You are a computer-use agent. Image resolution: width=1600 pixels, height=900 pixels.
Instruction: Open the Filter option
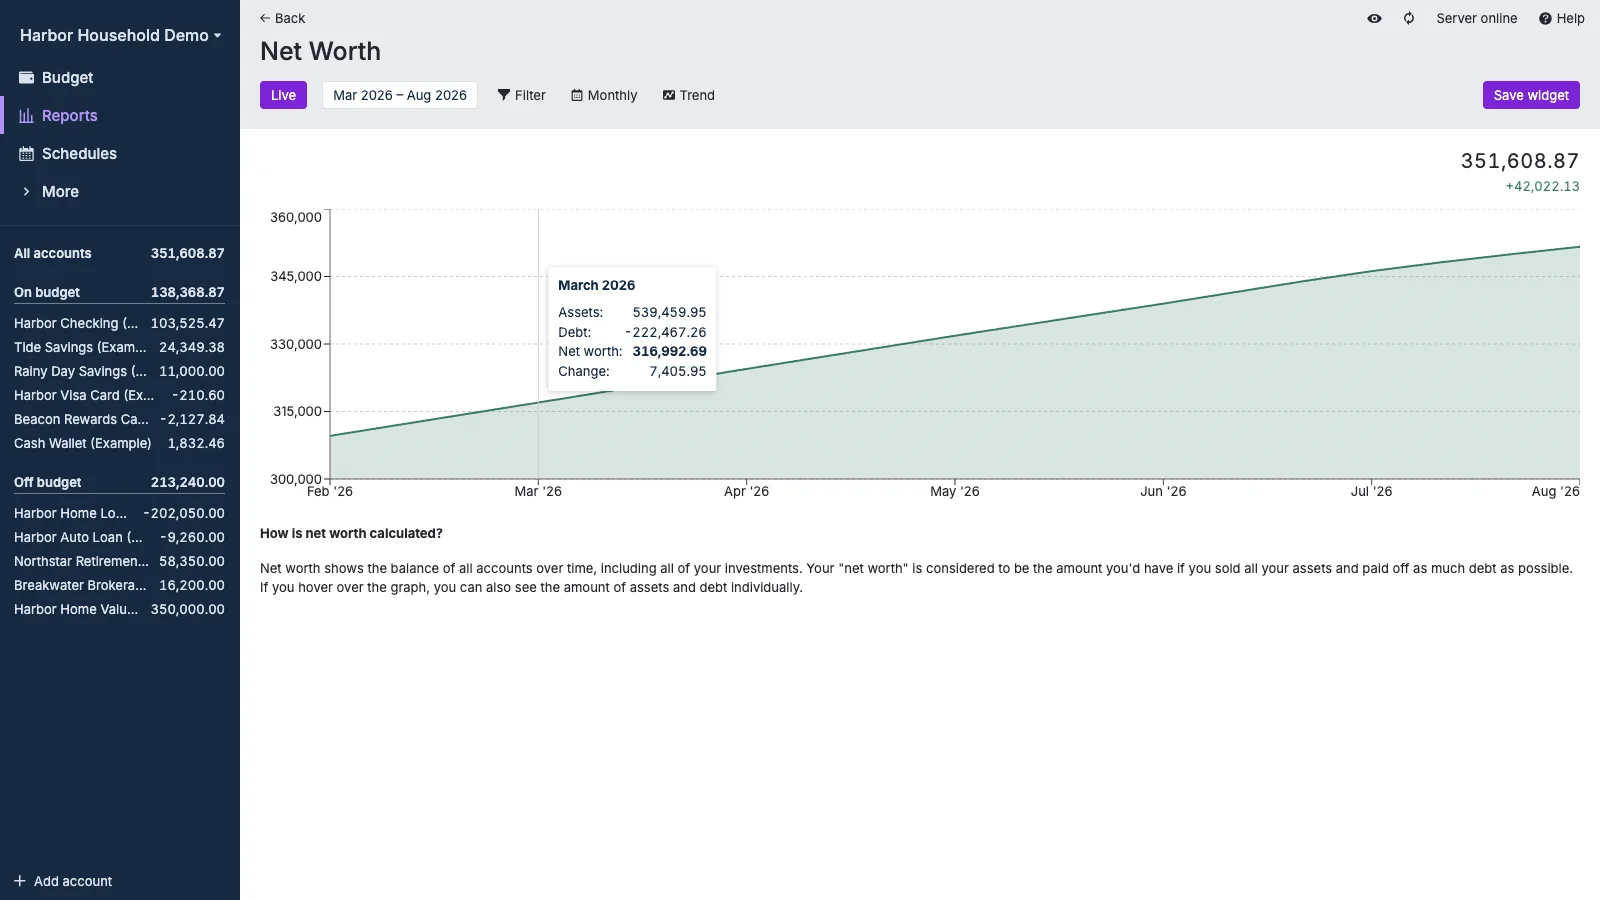click(x=522, y=95)
